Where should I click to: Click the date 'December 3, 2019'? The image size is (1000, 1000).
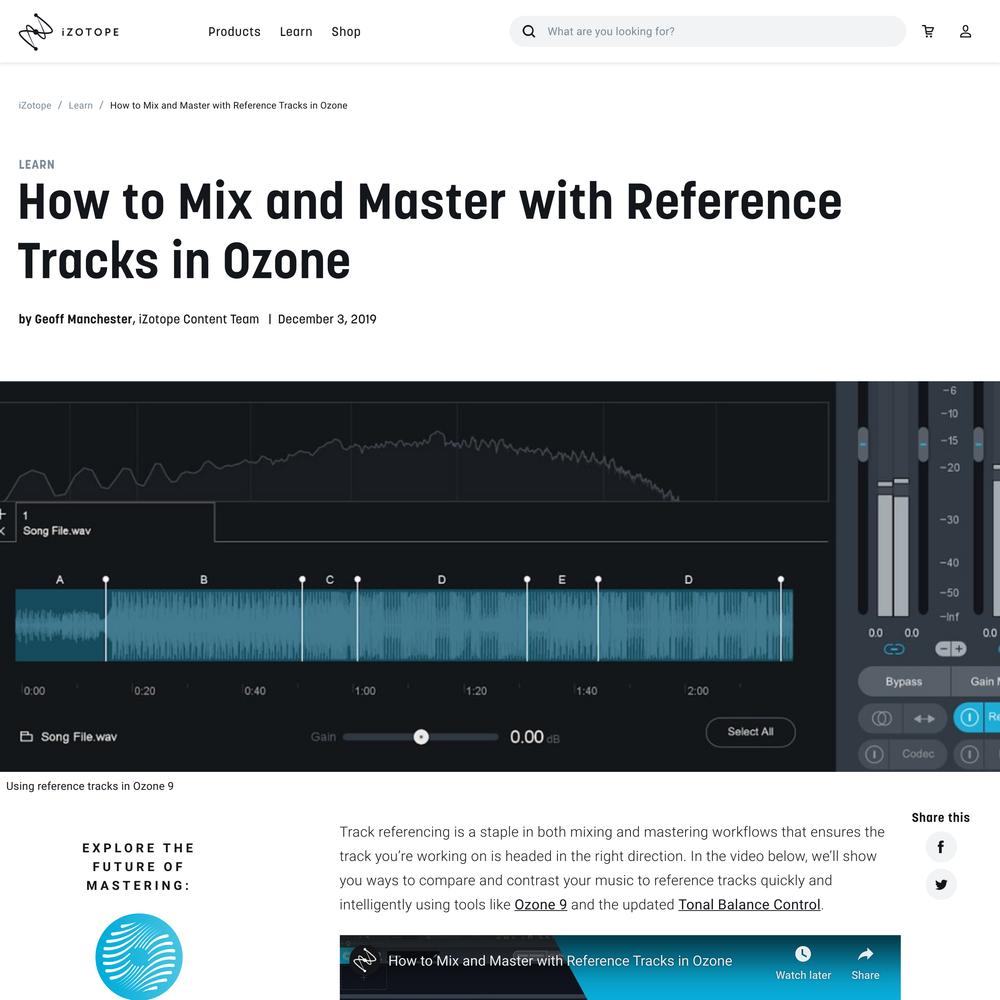[327, 319]
